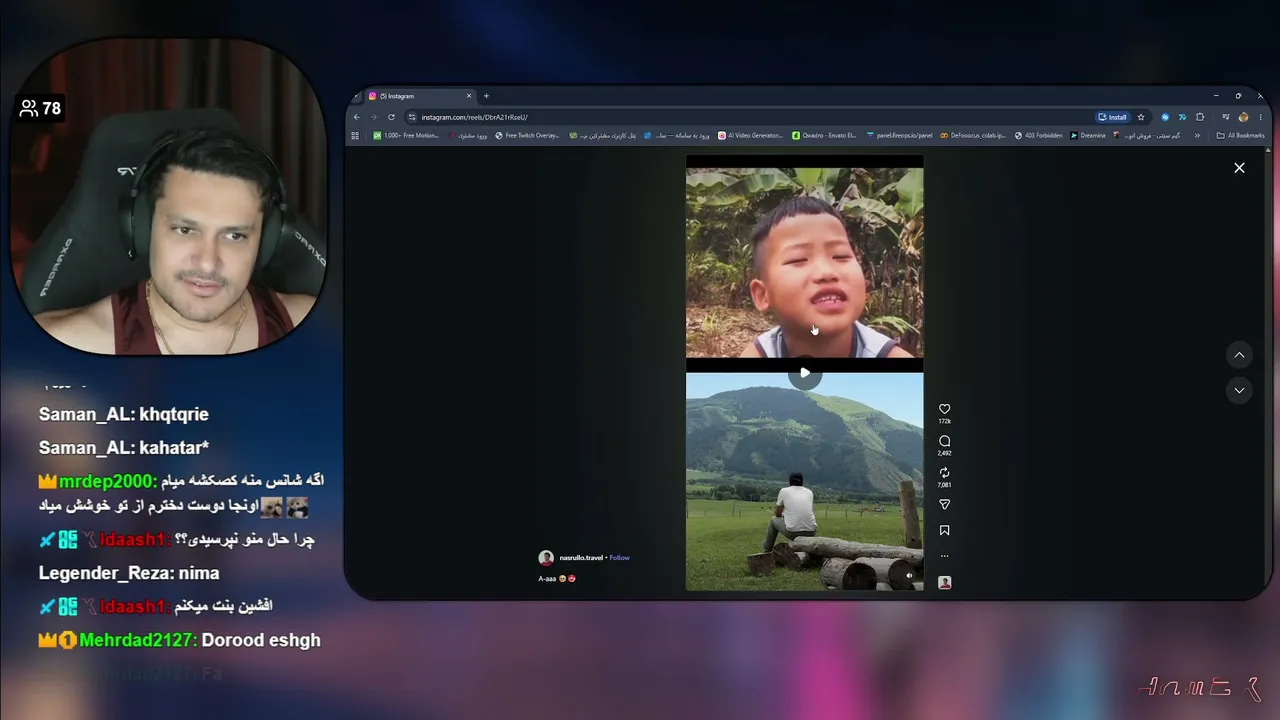Screen dimensions: 1280x720
Task: Open the "AI Video Generator" bookmark
Action: 751,135
